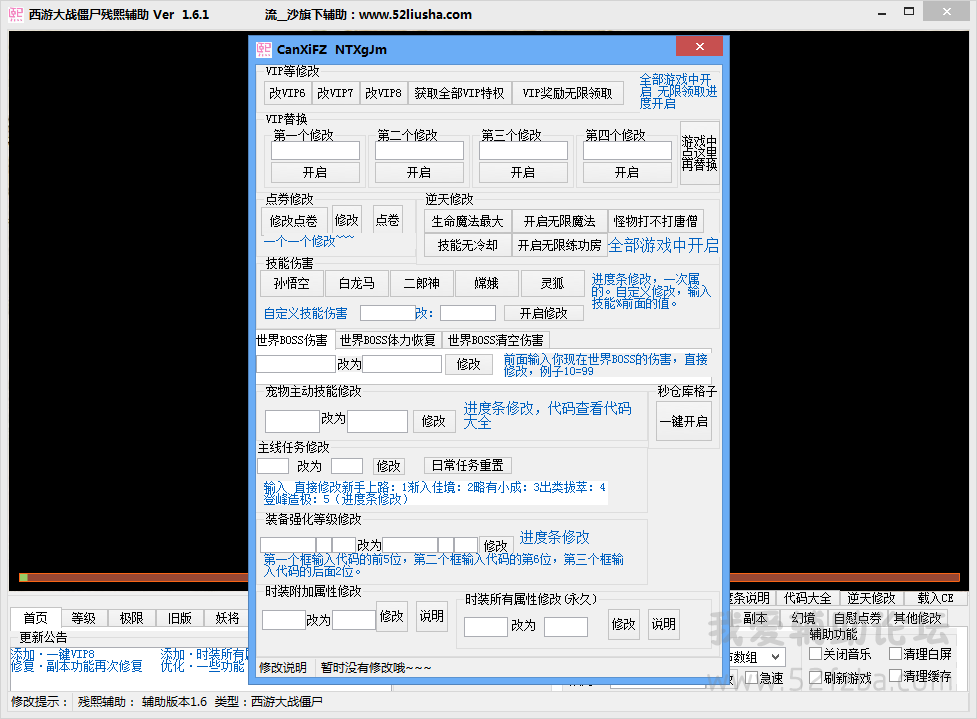
Task: Click 开启 under 第一个修改
Action: [x=315, y=173]
